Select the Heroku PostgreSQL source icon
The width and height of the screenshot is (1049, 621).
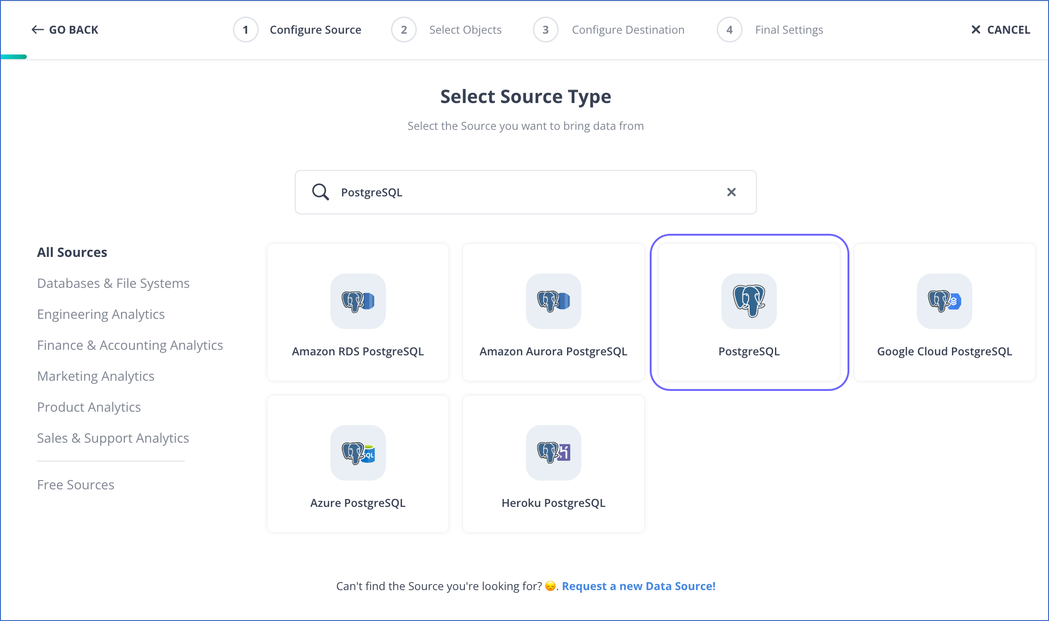pyautogui.click(x=553, y=453)
